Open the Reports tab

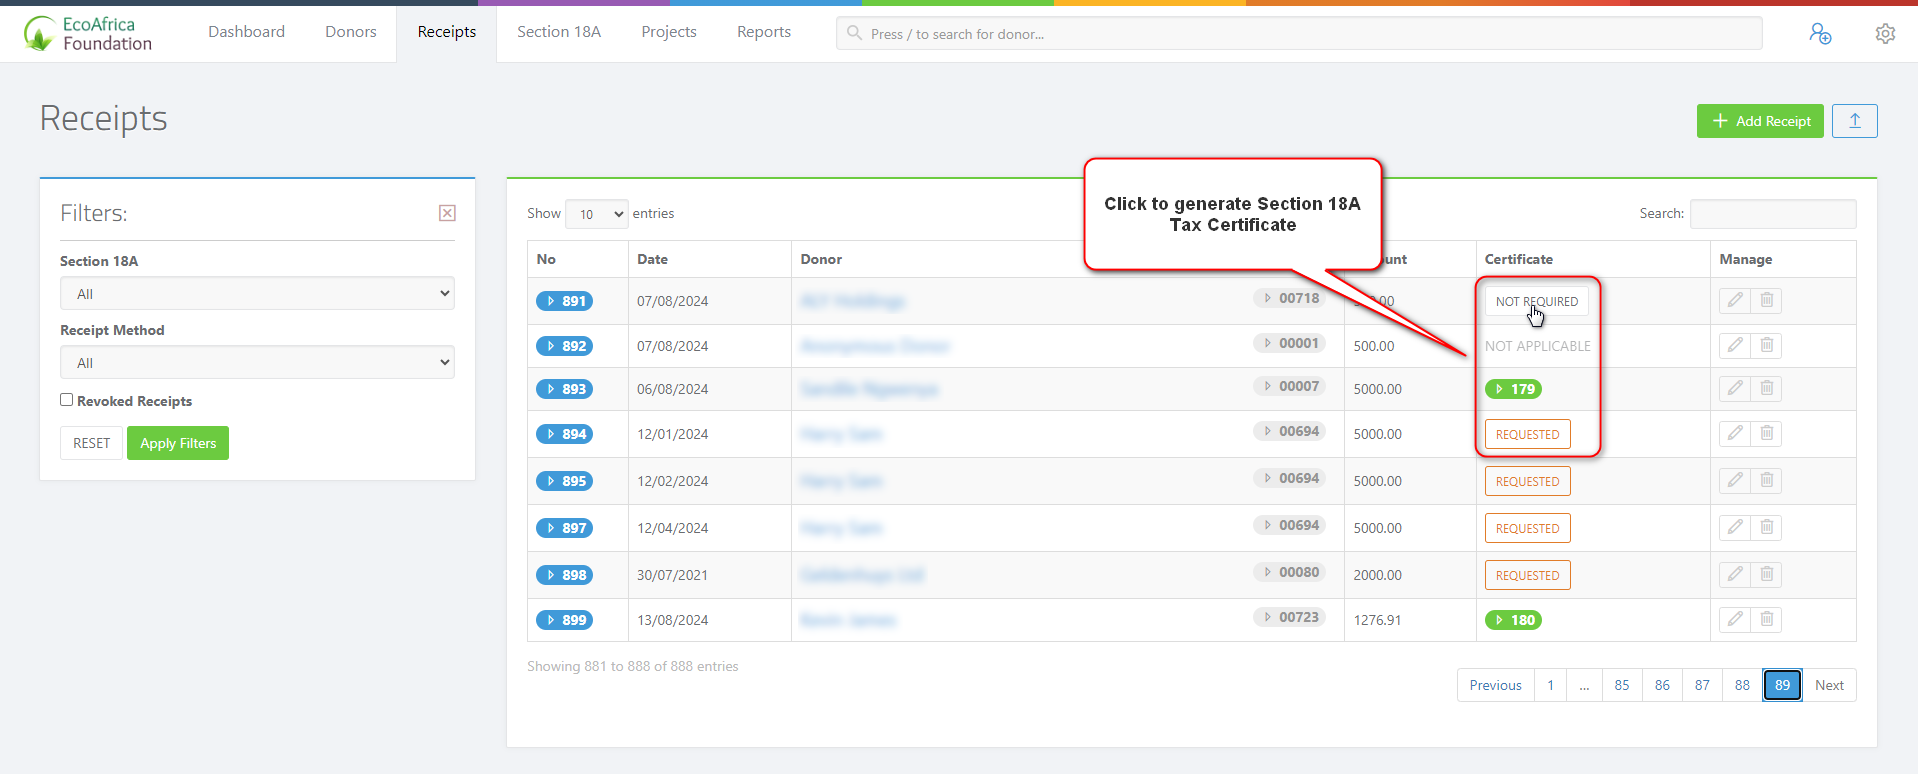point(763,32)
